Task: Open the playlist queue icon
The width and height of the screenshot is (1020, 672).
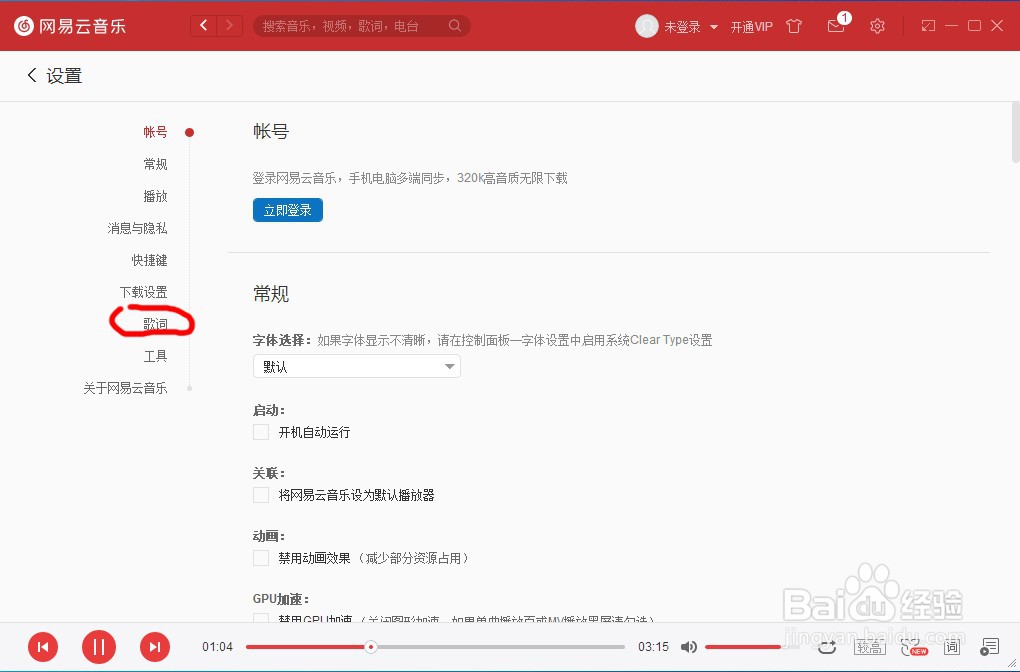Action: coord(989,647)
